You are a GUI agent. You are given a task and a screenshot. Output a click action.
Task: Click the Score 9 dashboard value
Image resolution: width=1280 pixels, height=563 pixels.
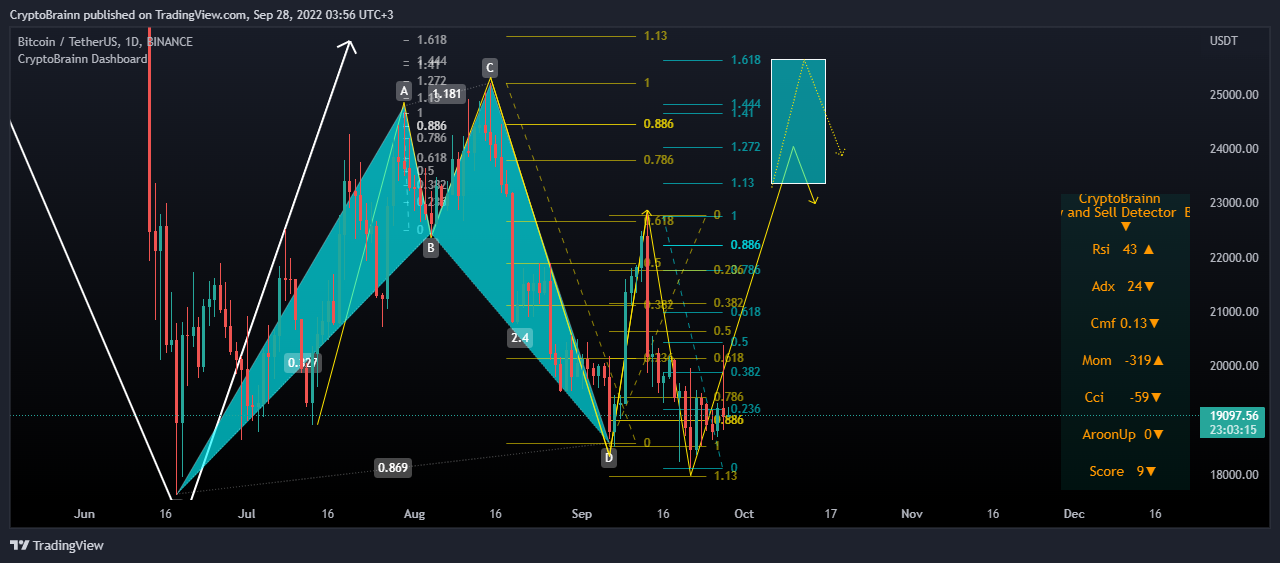coord(1139,471)
